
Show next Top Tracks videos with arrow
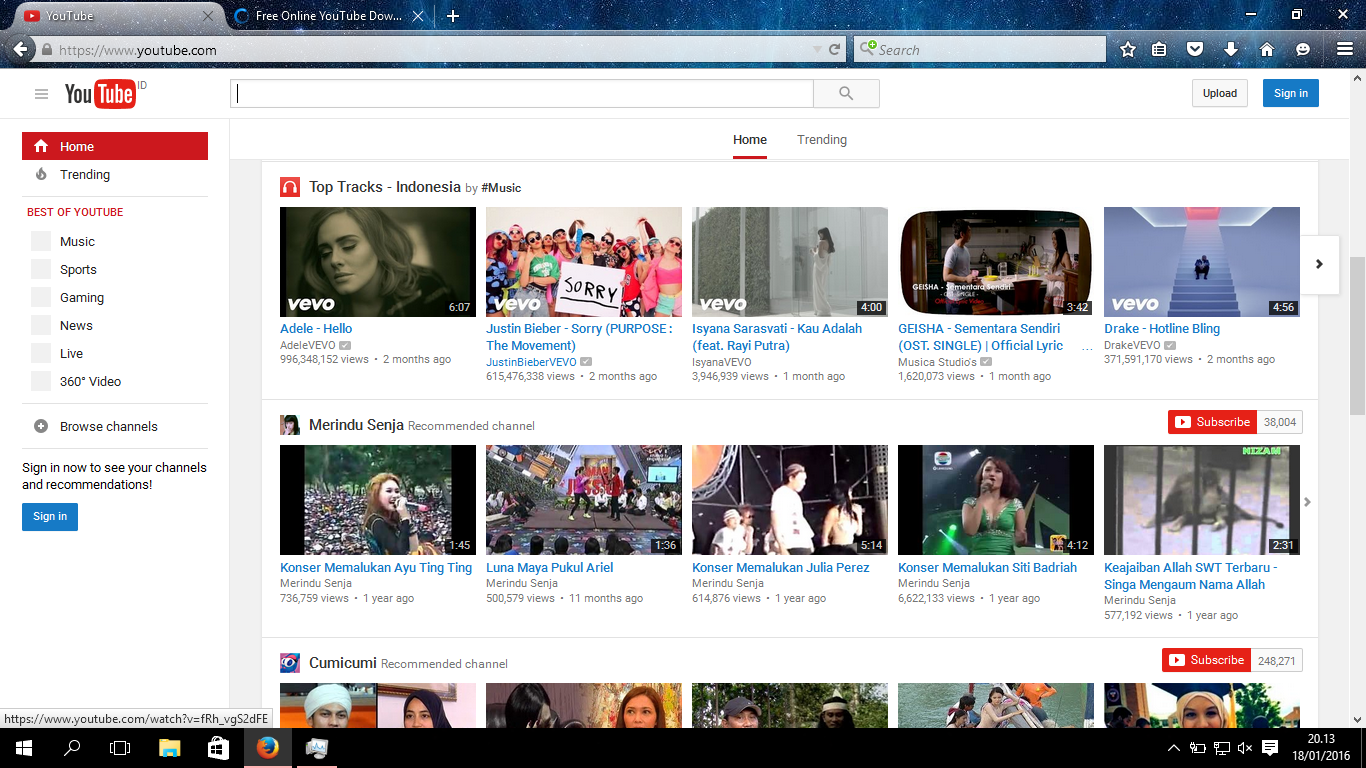[x=1319, y=264]
